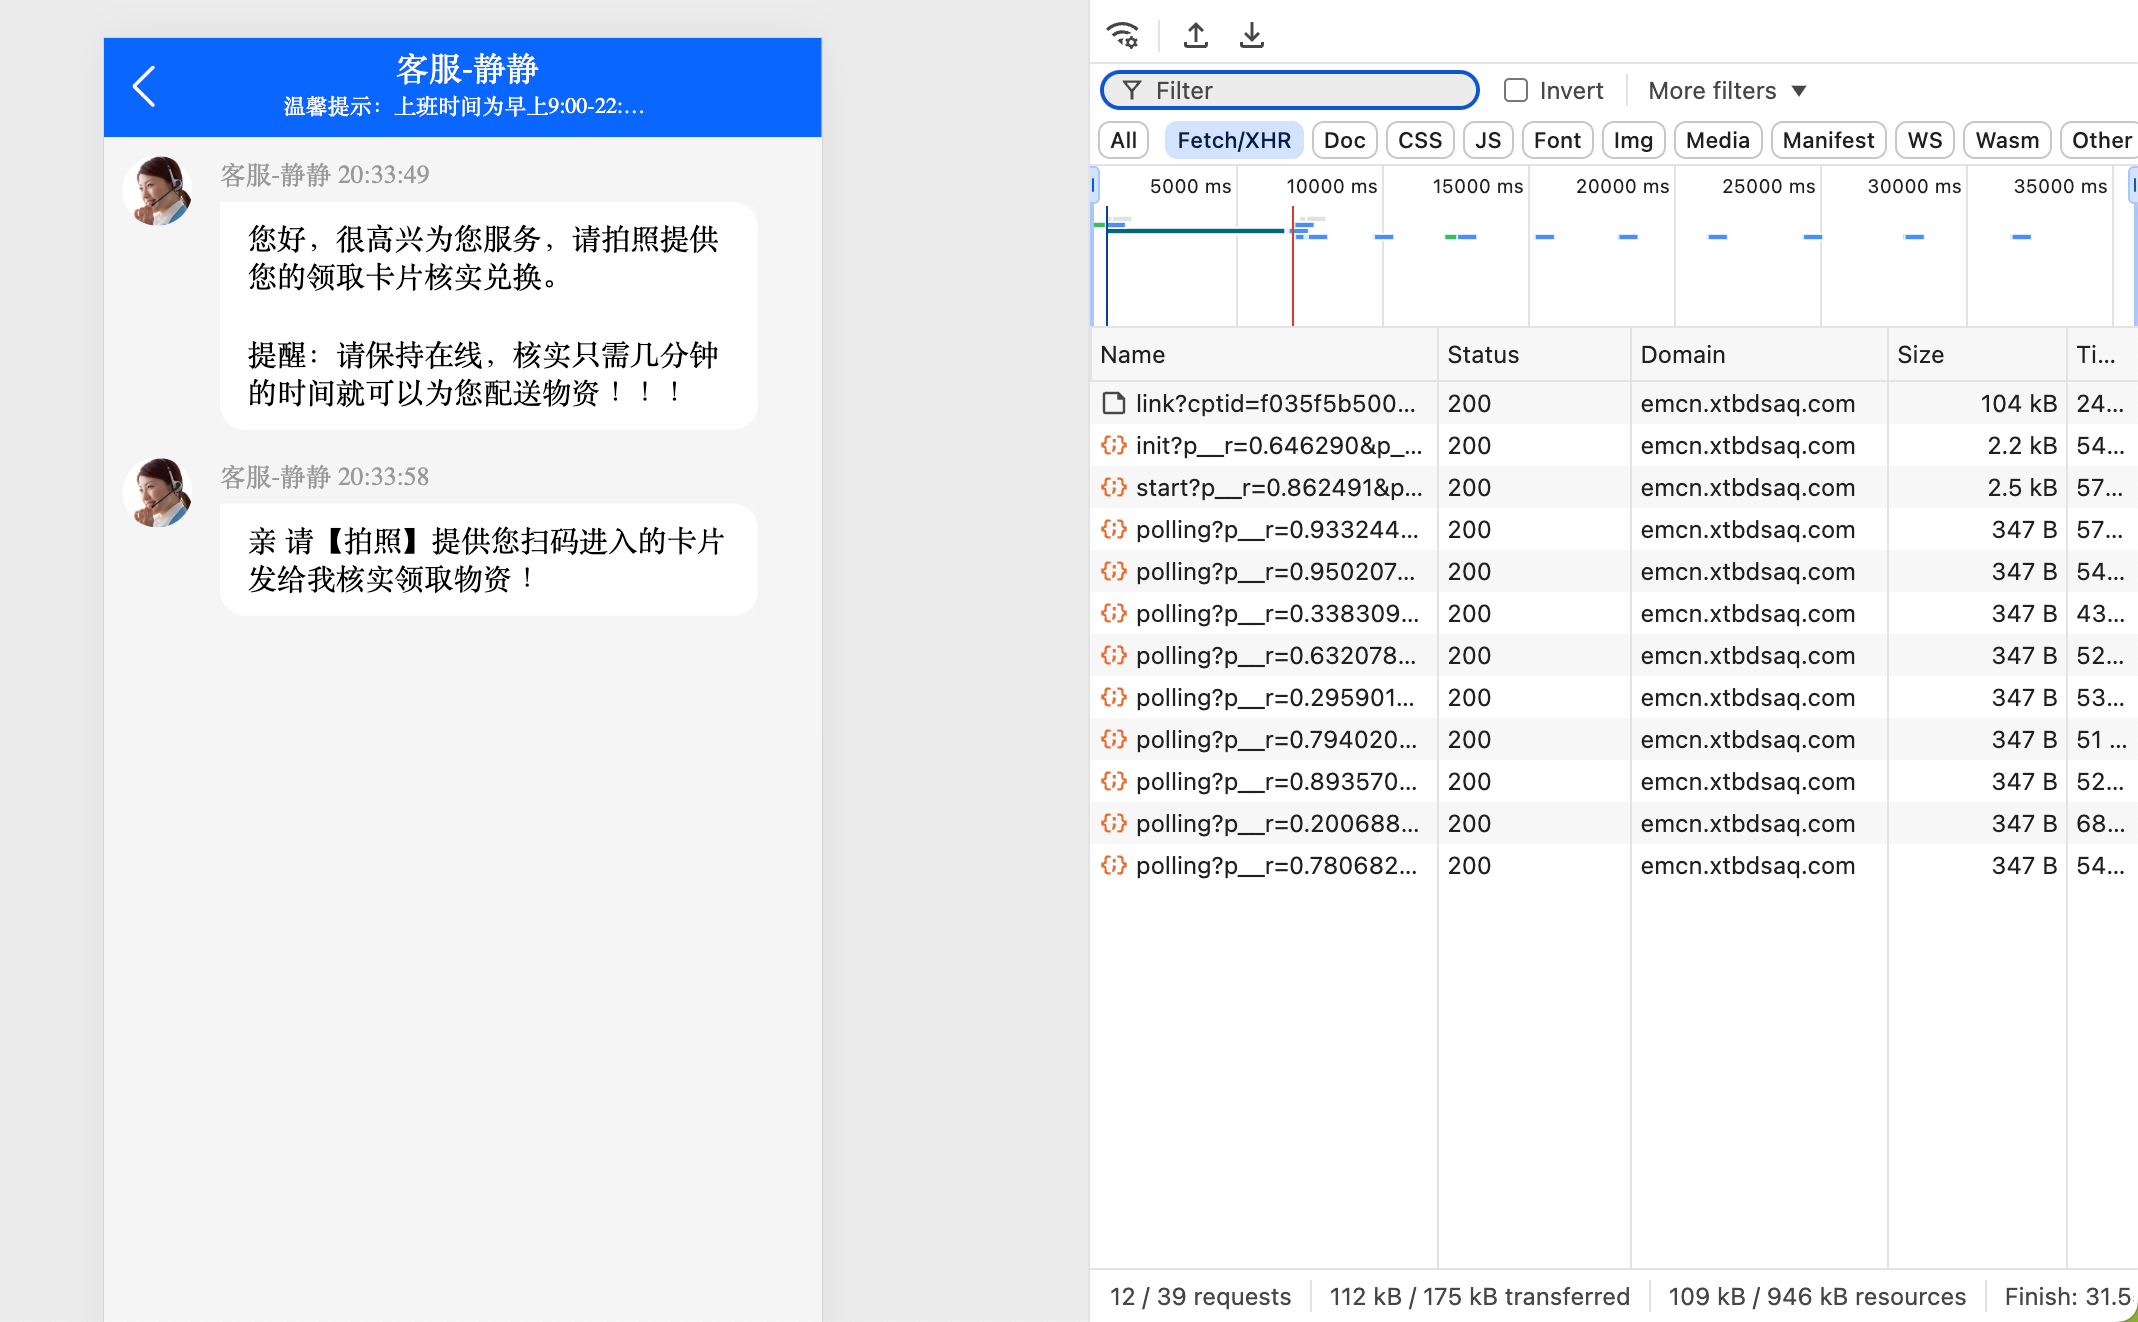
Task: Select the start?p__r=0.862491 request row
Action: [1613, 487]
